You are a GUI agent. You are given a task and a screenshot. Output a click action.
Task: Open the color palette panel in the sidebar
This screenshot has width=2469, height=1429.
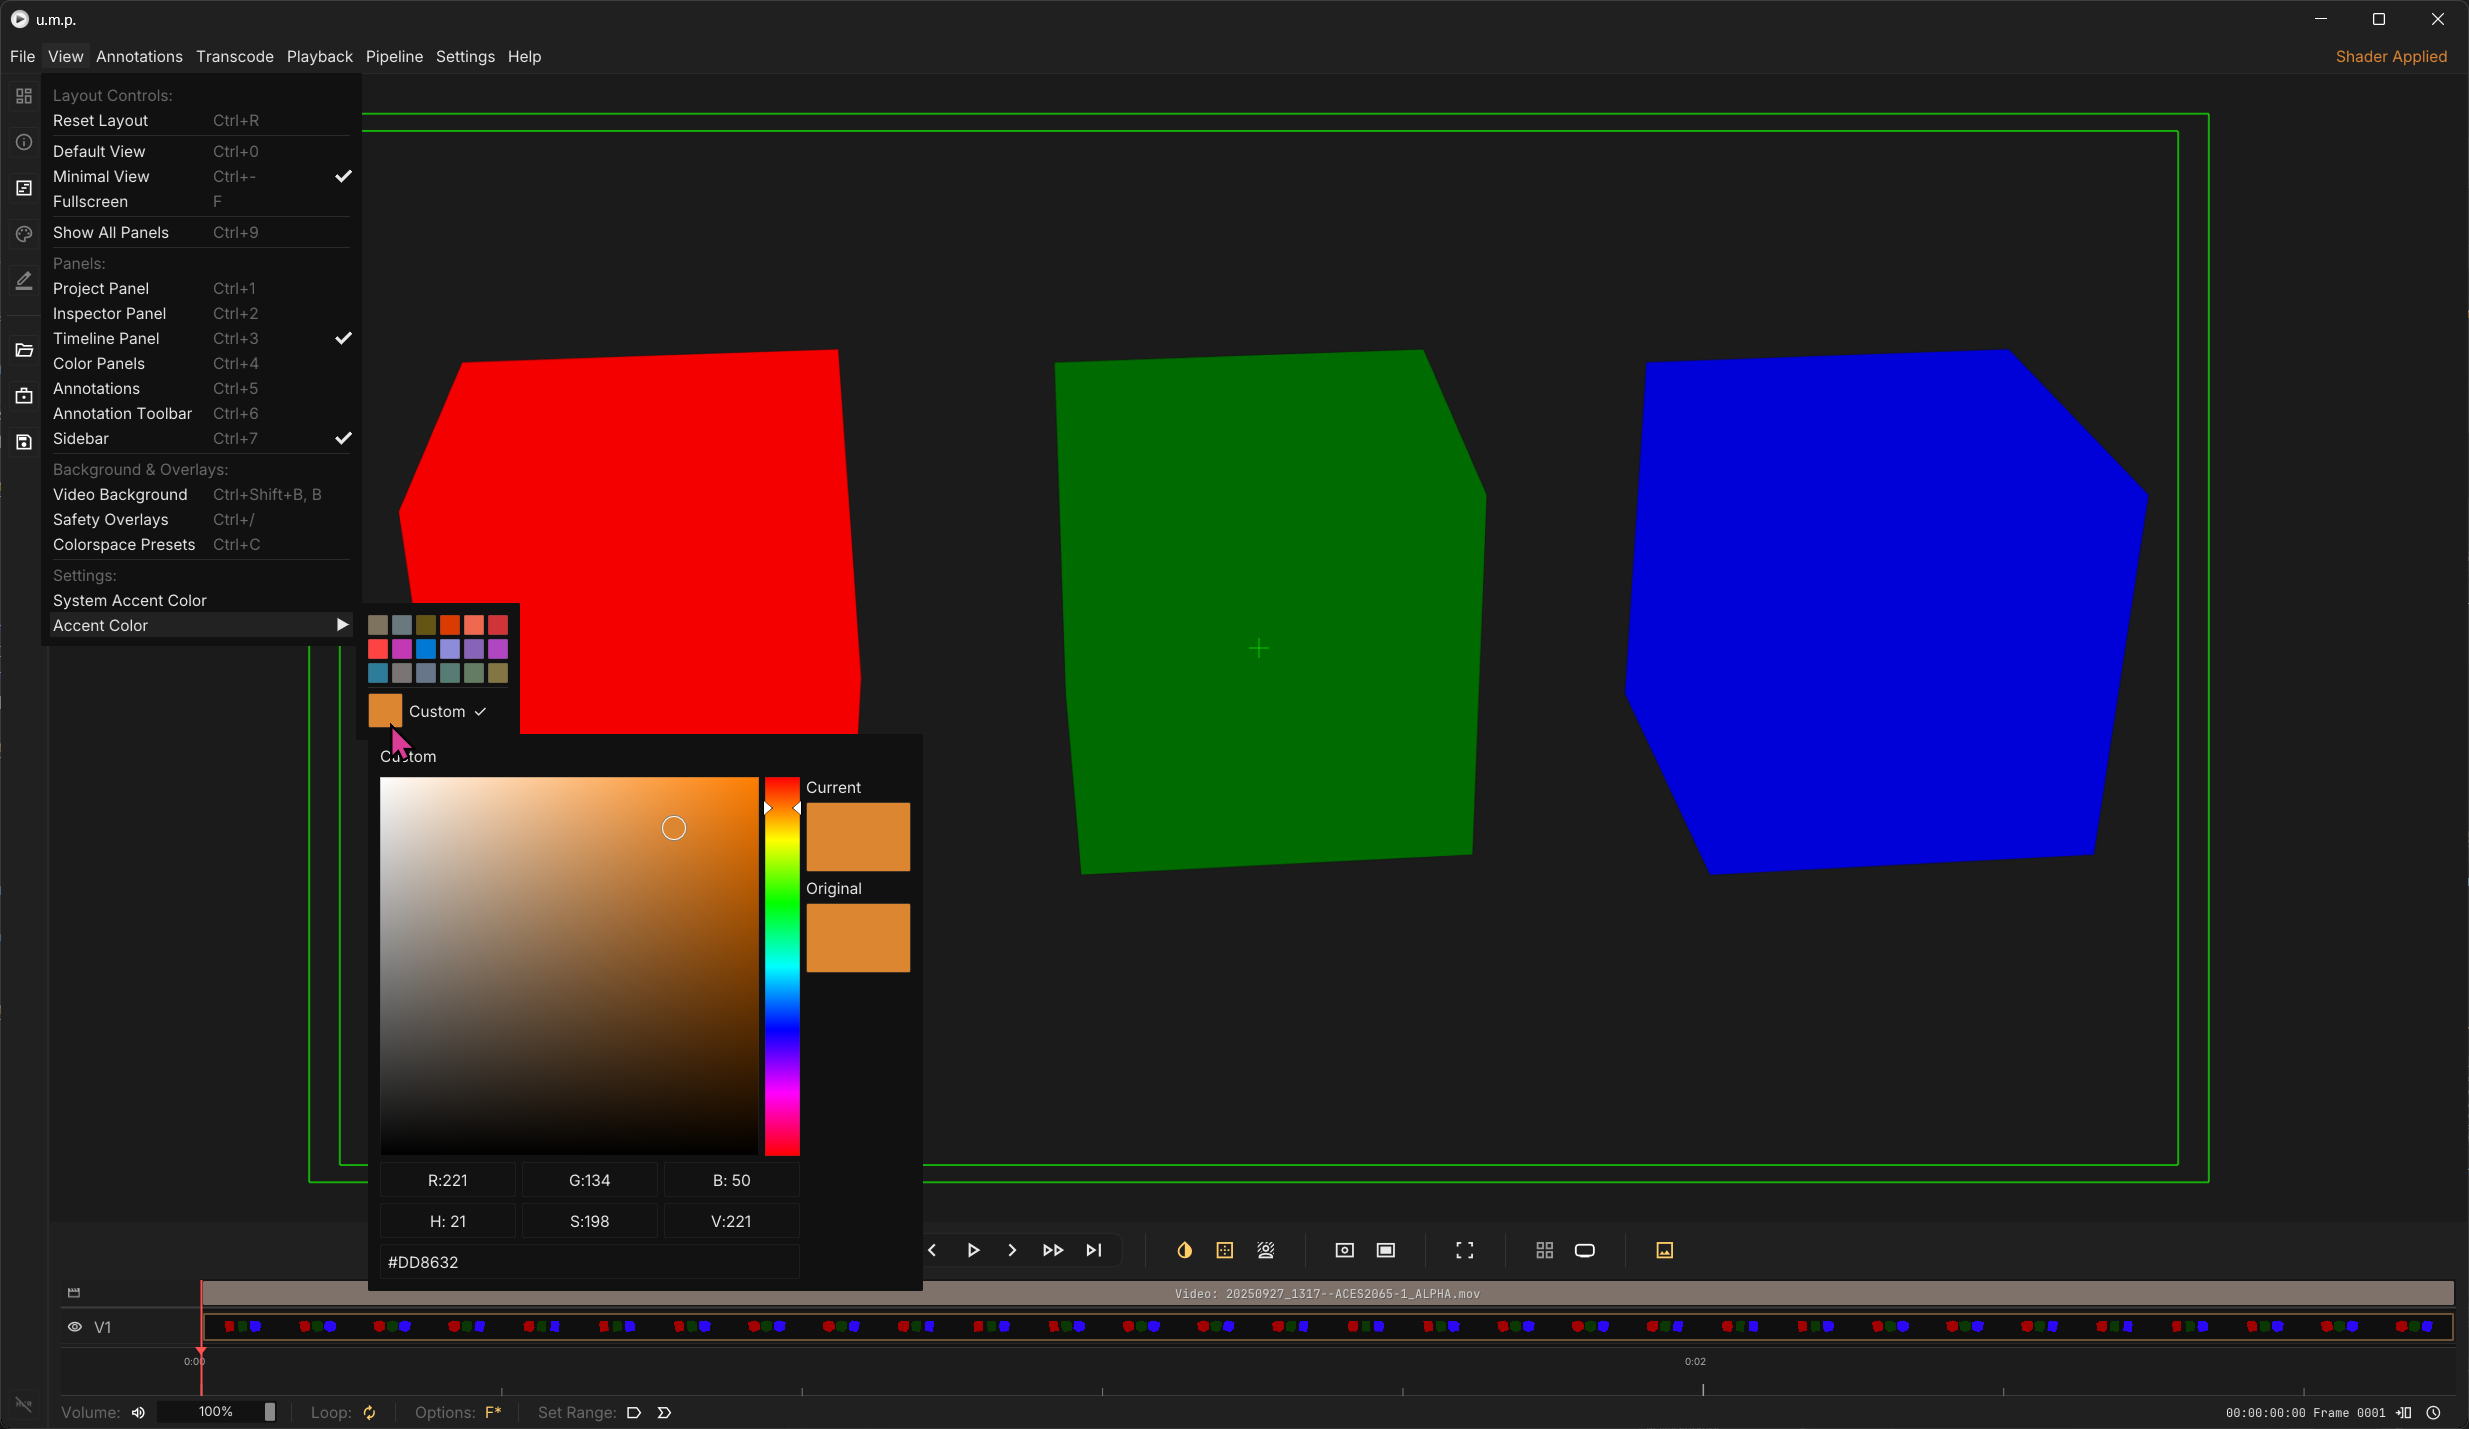[23, 234]
